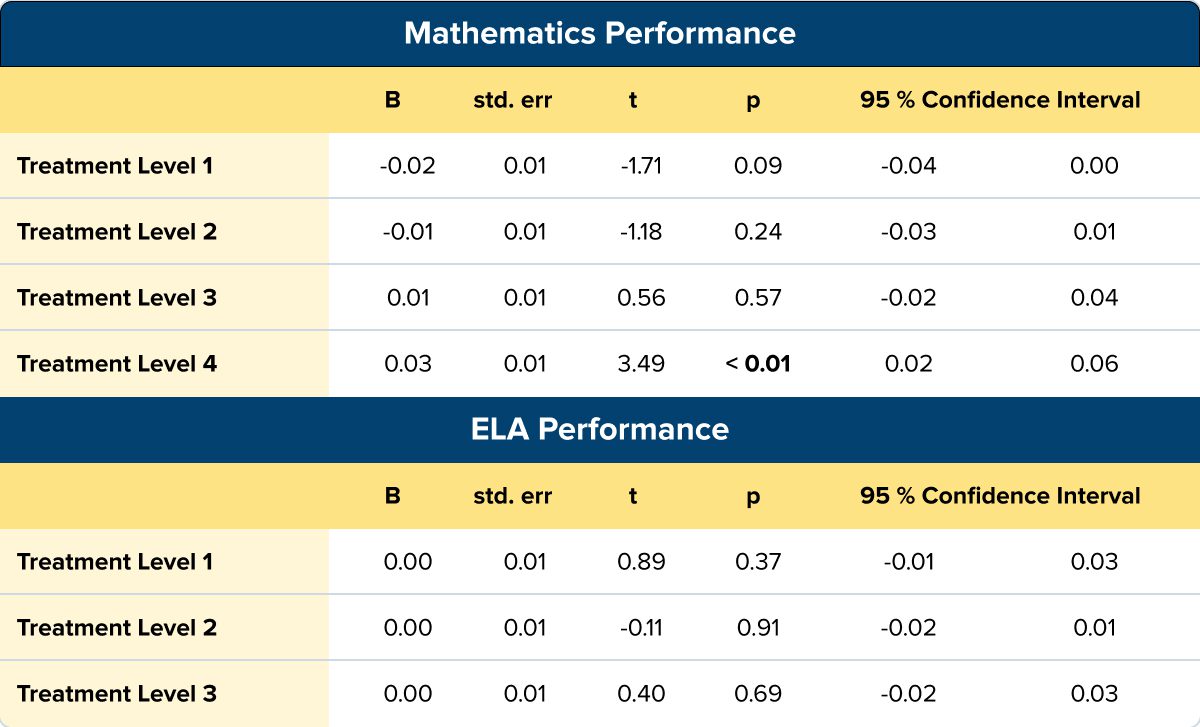Click the t value 3.49
Viewport: 1200px width, 727px height.
[x=642, y=364]
